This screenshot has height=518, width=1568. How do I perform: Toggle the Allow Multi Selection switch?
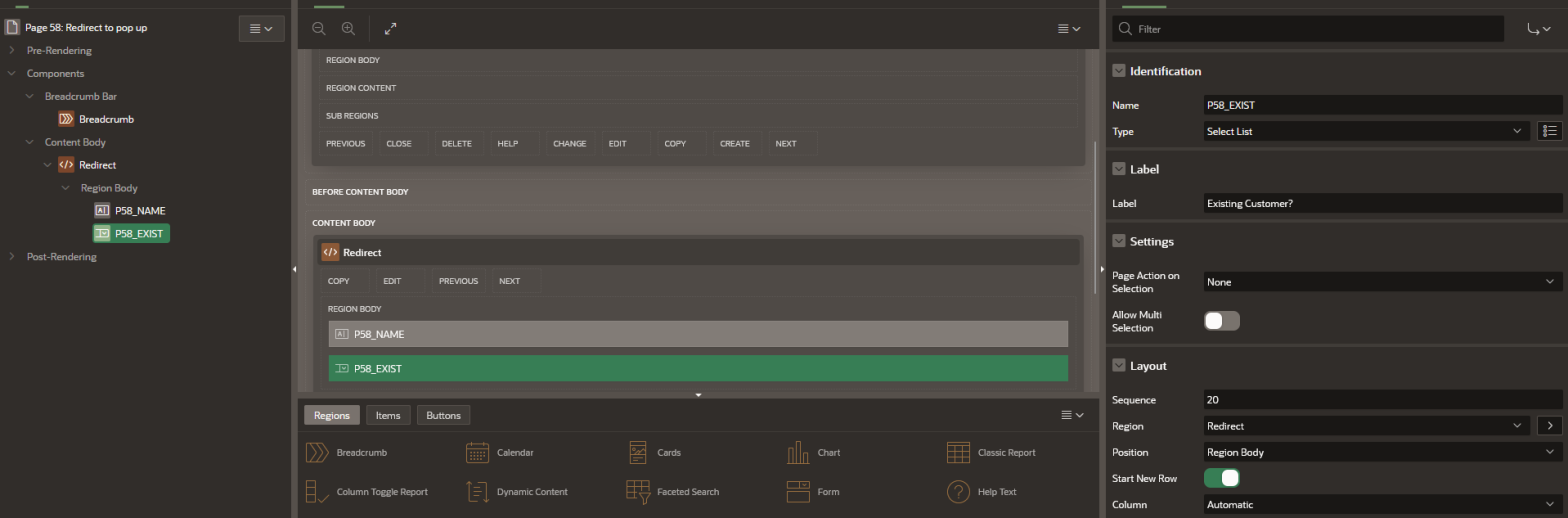(x=1222, y=321)
